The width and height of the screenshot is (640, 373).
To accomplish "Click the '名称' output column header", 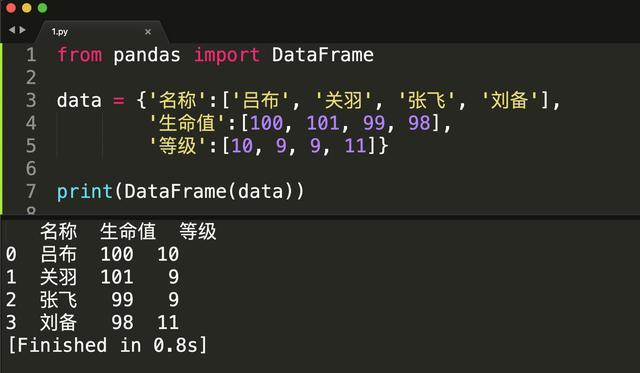I will 58,231.
